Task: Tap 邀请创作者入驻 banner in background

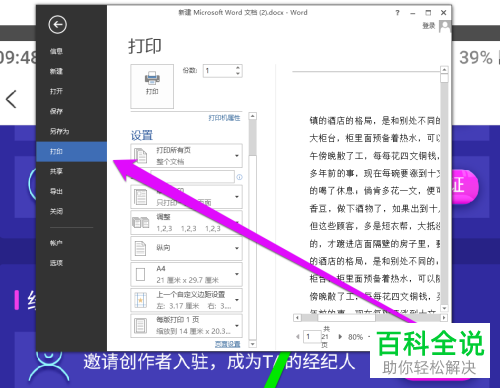Action: tap(219, 361)
